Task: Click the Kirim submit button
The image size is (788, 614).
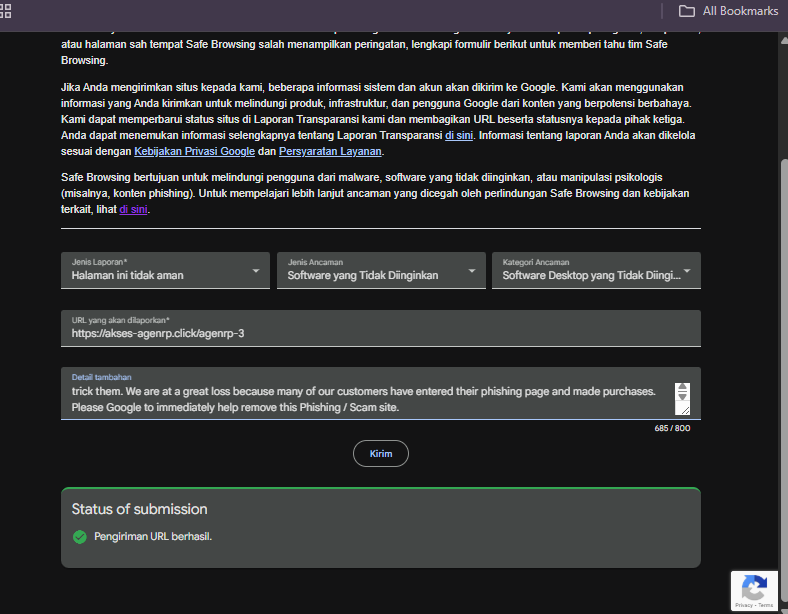Action: (380, 454)
